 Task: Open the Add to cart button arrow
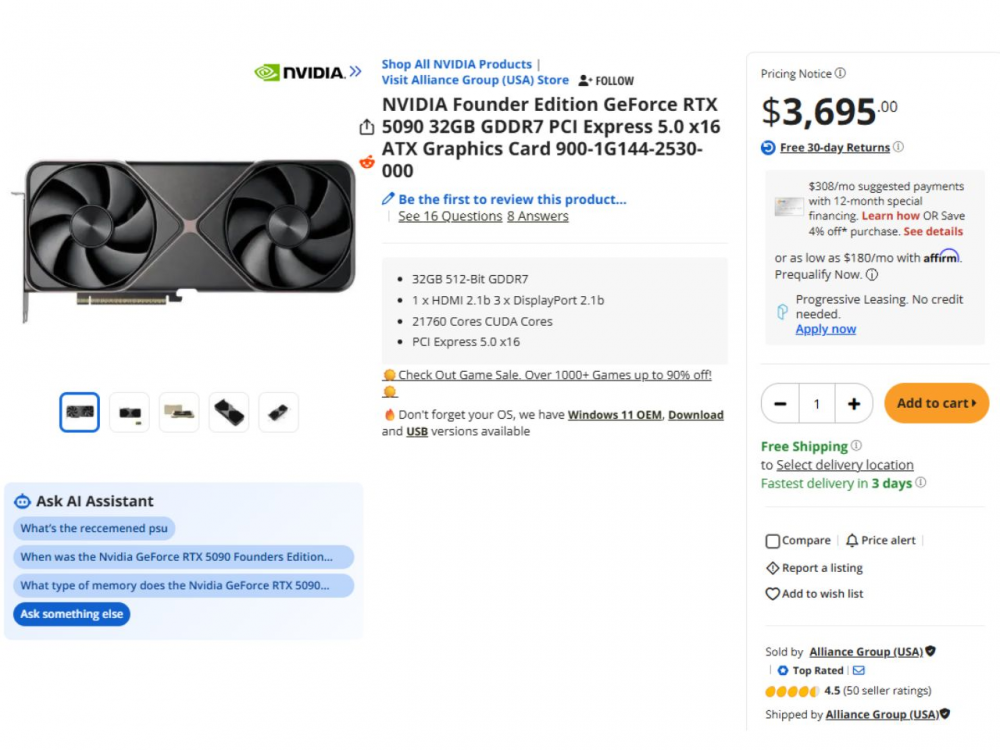[974, 403]
